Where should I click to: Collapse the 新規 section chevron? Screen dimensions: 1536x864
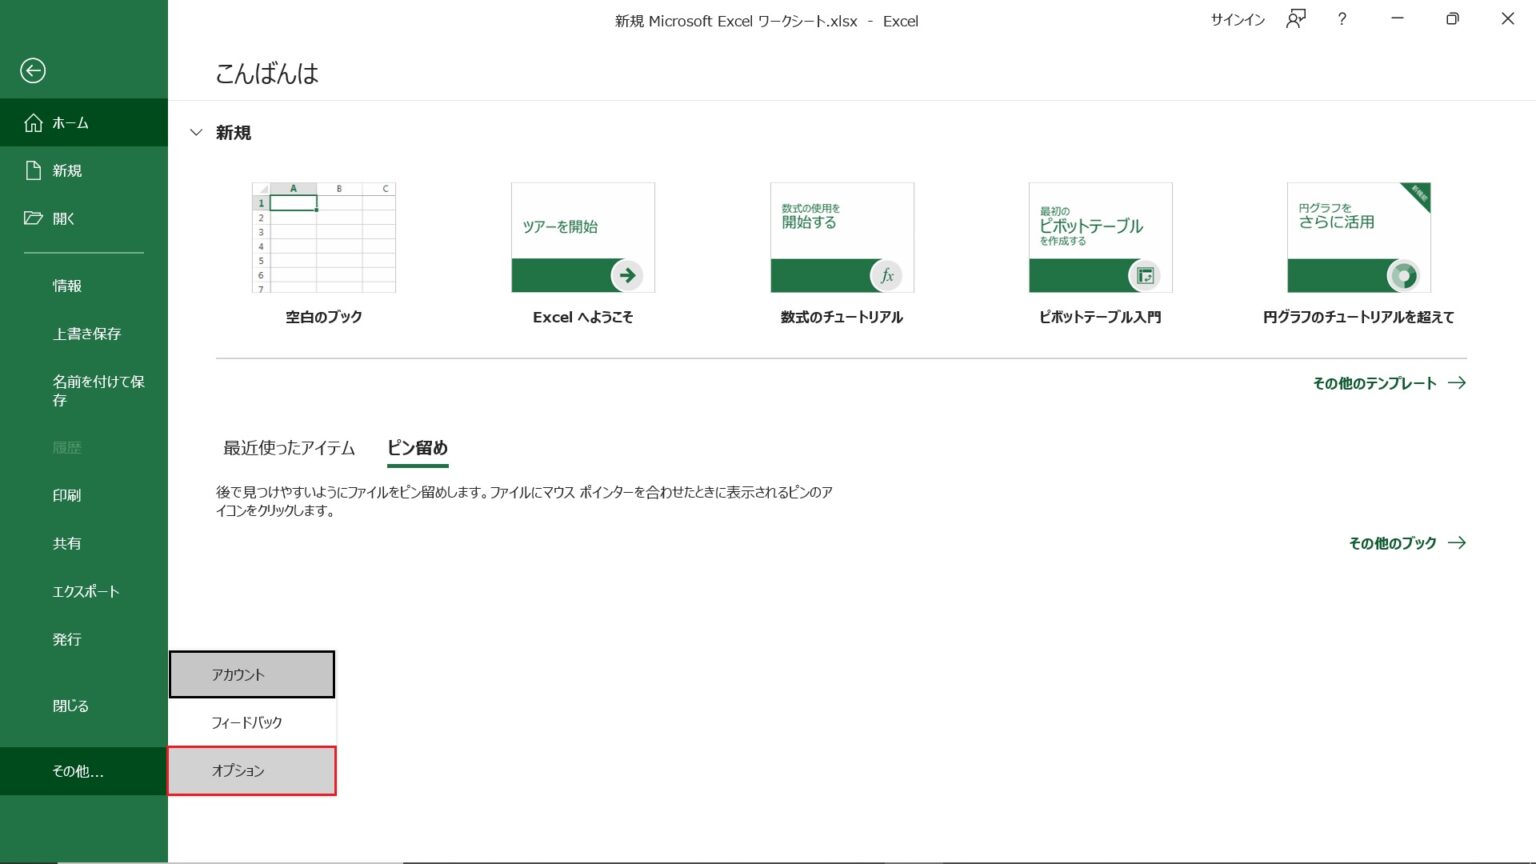click(196, 132)
